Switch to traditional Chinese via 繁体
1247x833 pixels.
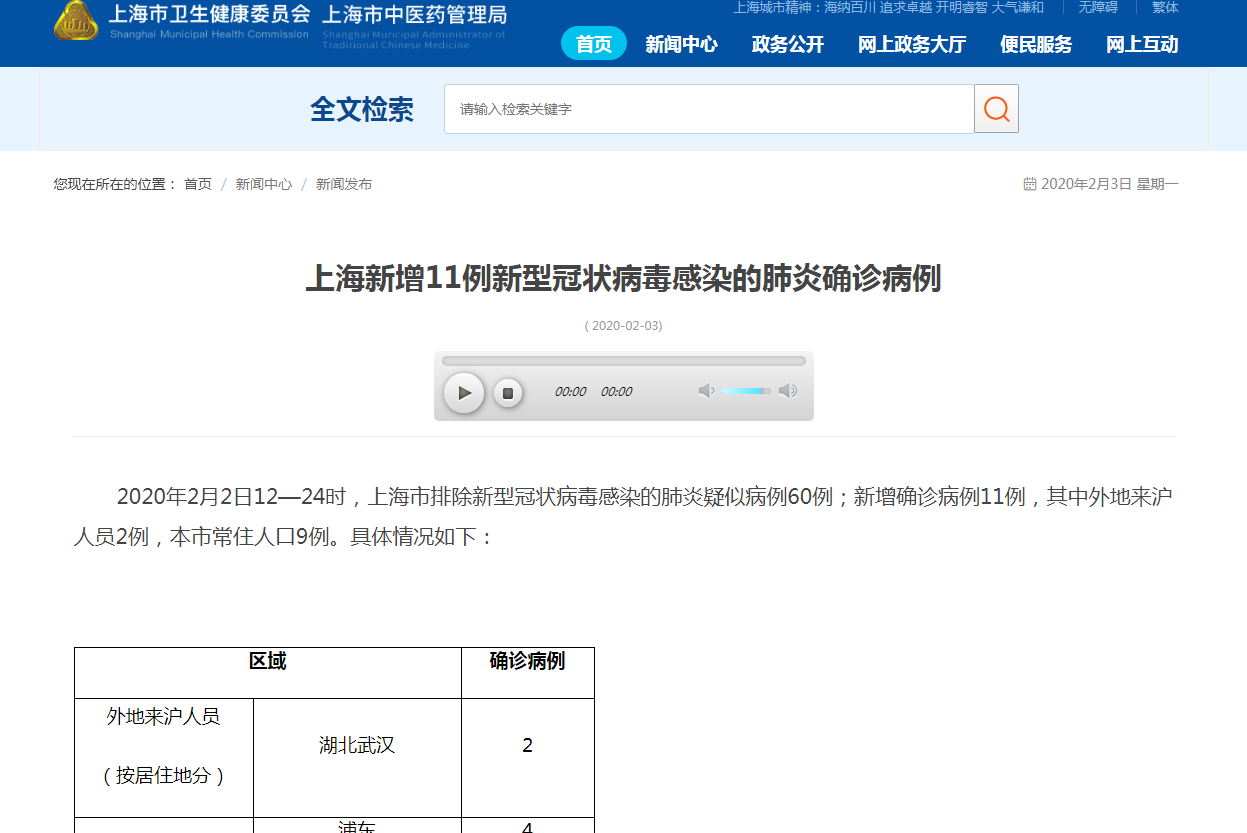(x=1165, y=7)
